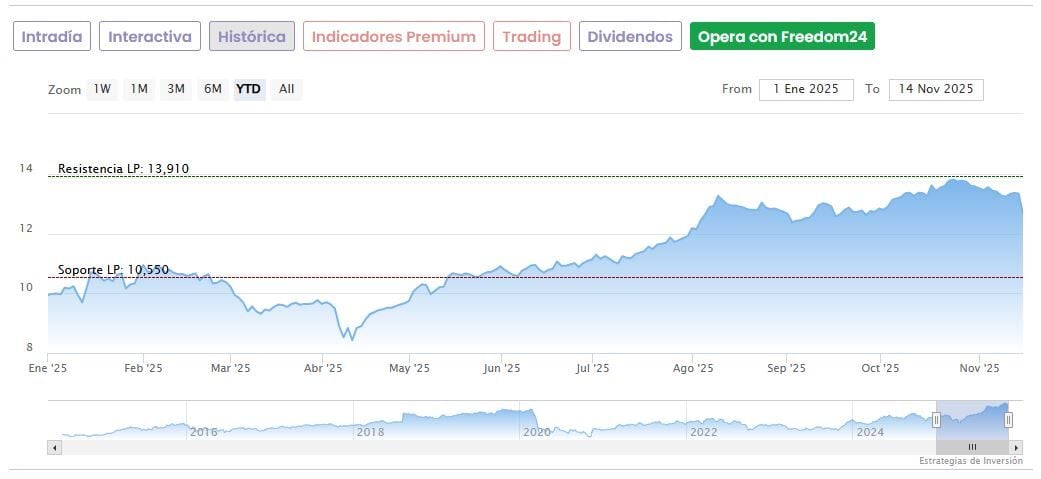
Task: Select the Histórica tab
Action: (x=252, y=37)
